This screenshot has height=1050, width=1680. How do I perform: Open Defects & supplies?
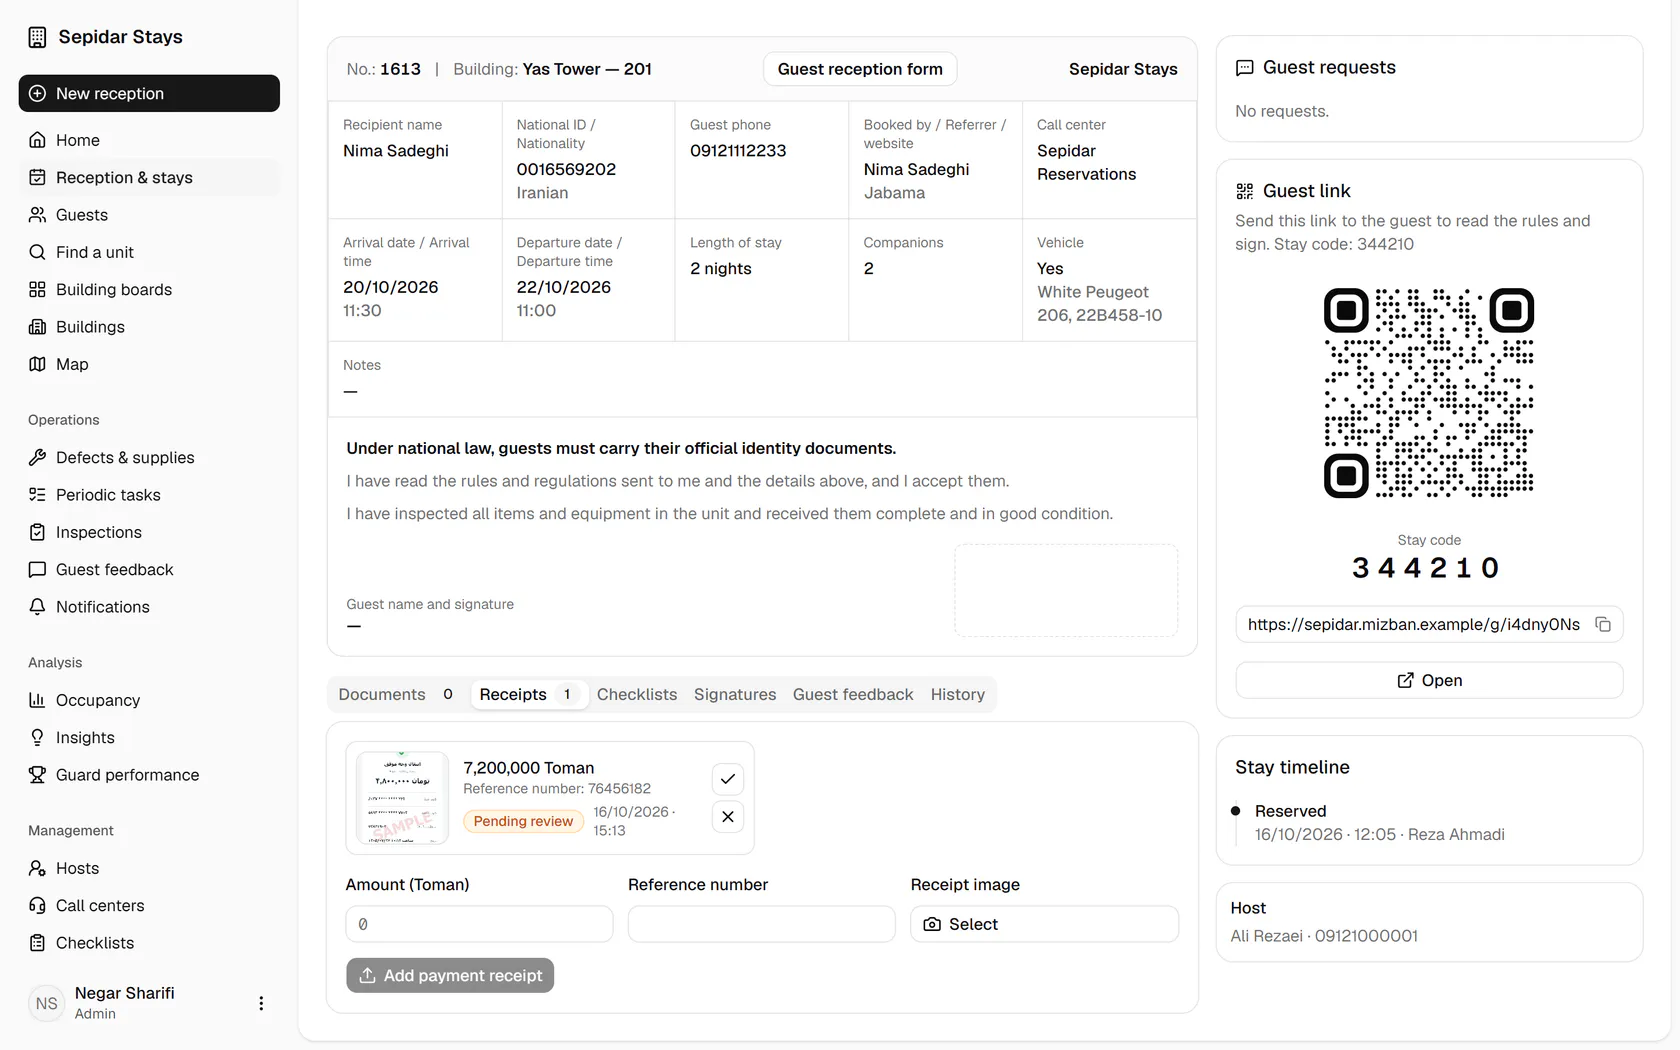(149, 457)
